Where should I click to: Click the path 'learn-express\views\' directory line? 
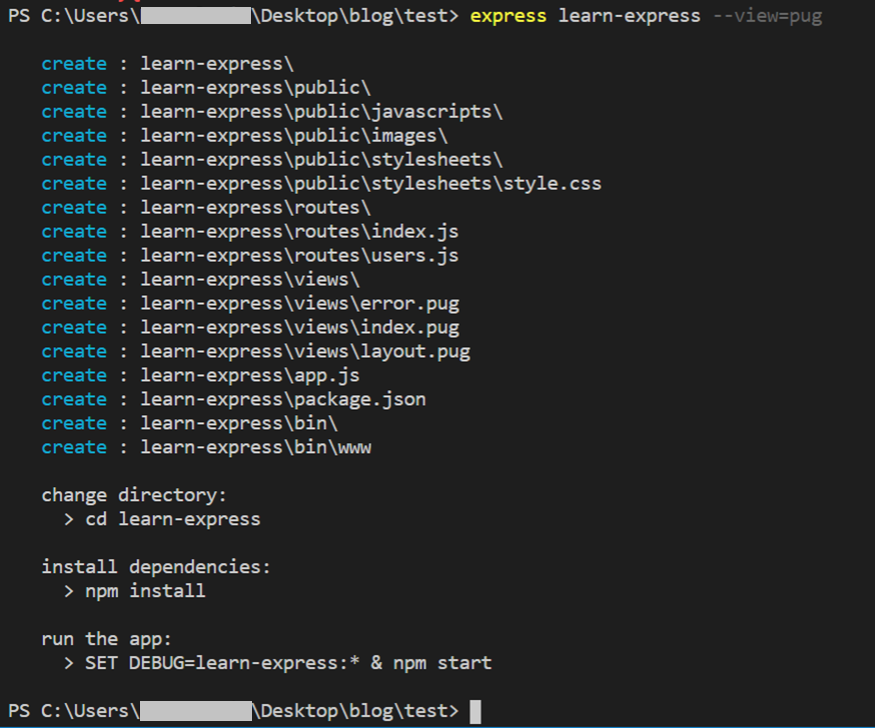point(250,279)
